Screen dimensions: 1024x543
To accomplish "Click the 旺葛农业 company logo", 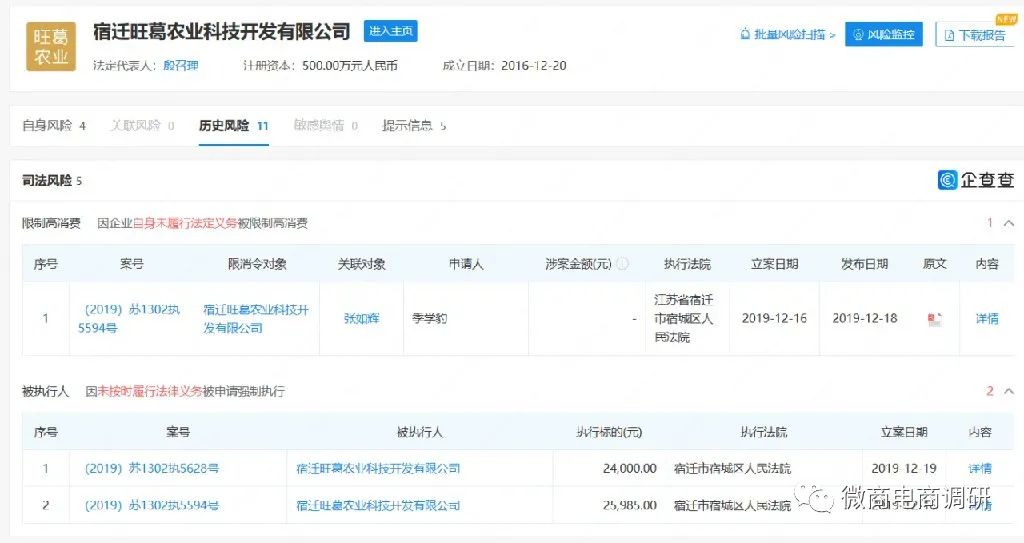I will click(x=50, y=46).
